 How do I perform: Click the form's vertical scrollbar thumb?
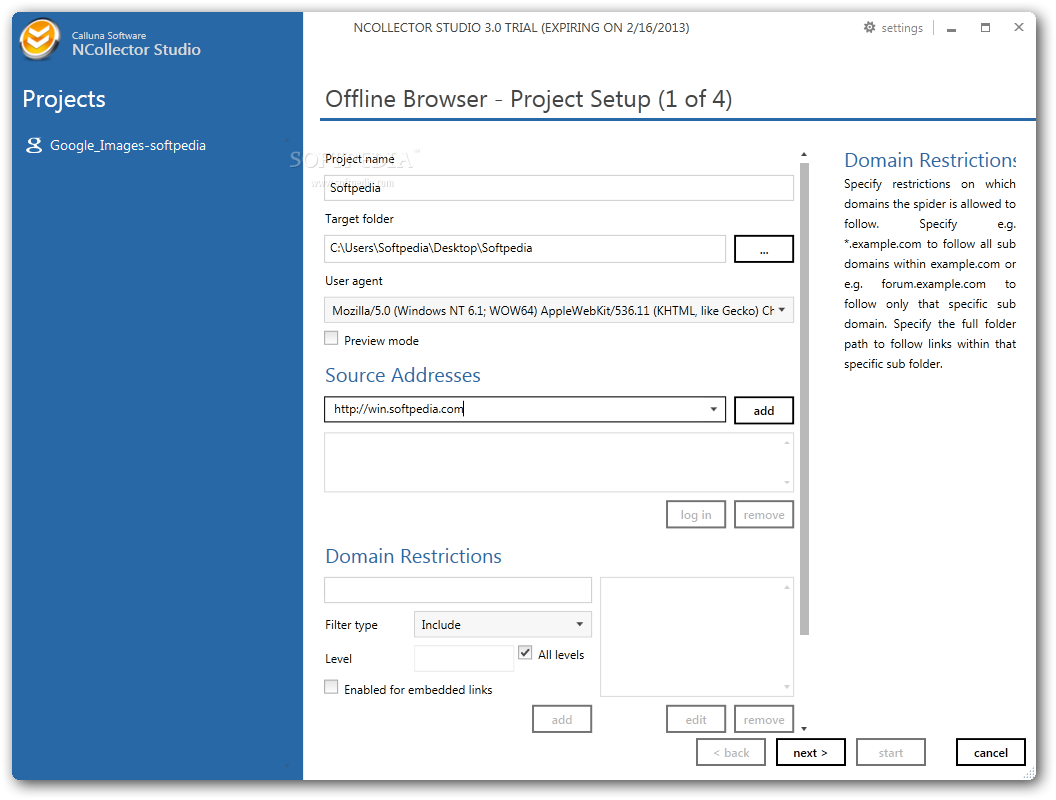point(804,399)
